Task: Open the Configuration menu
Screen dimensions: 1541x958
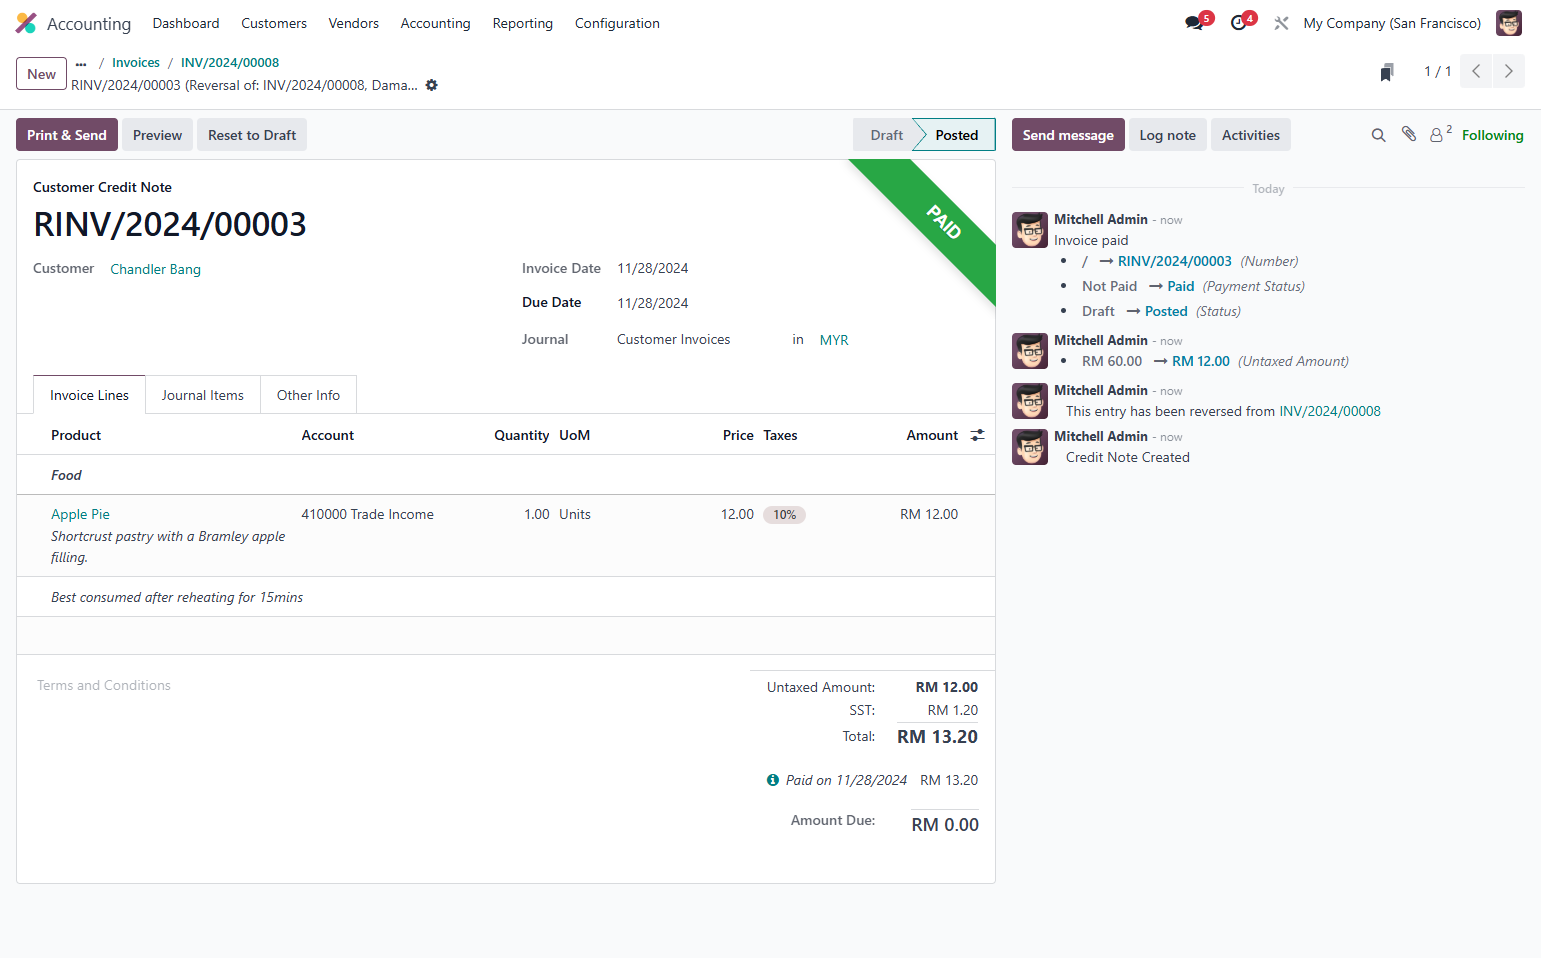Action: (x=617, y=23)
